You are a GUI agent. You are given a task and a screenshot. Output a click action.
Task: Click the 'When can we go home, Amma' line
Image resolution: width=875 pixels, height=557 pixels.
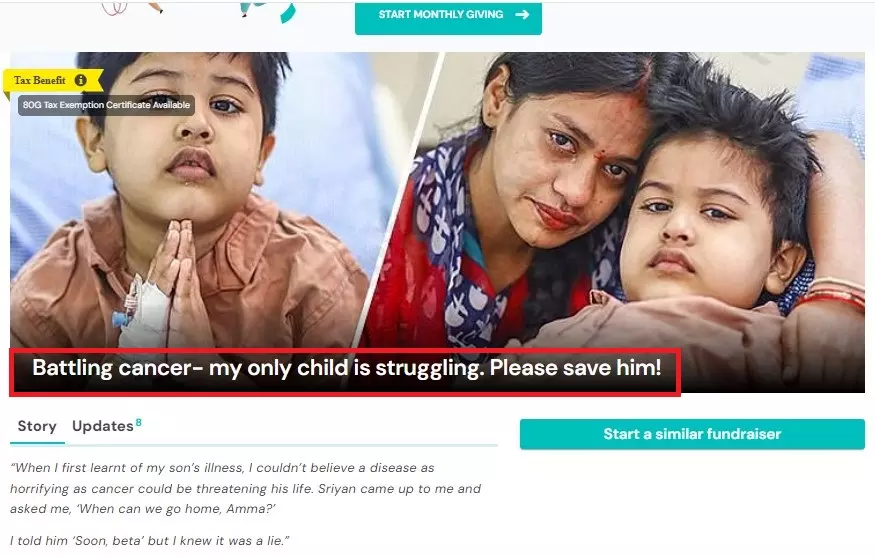pos(143,509)
